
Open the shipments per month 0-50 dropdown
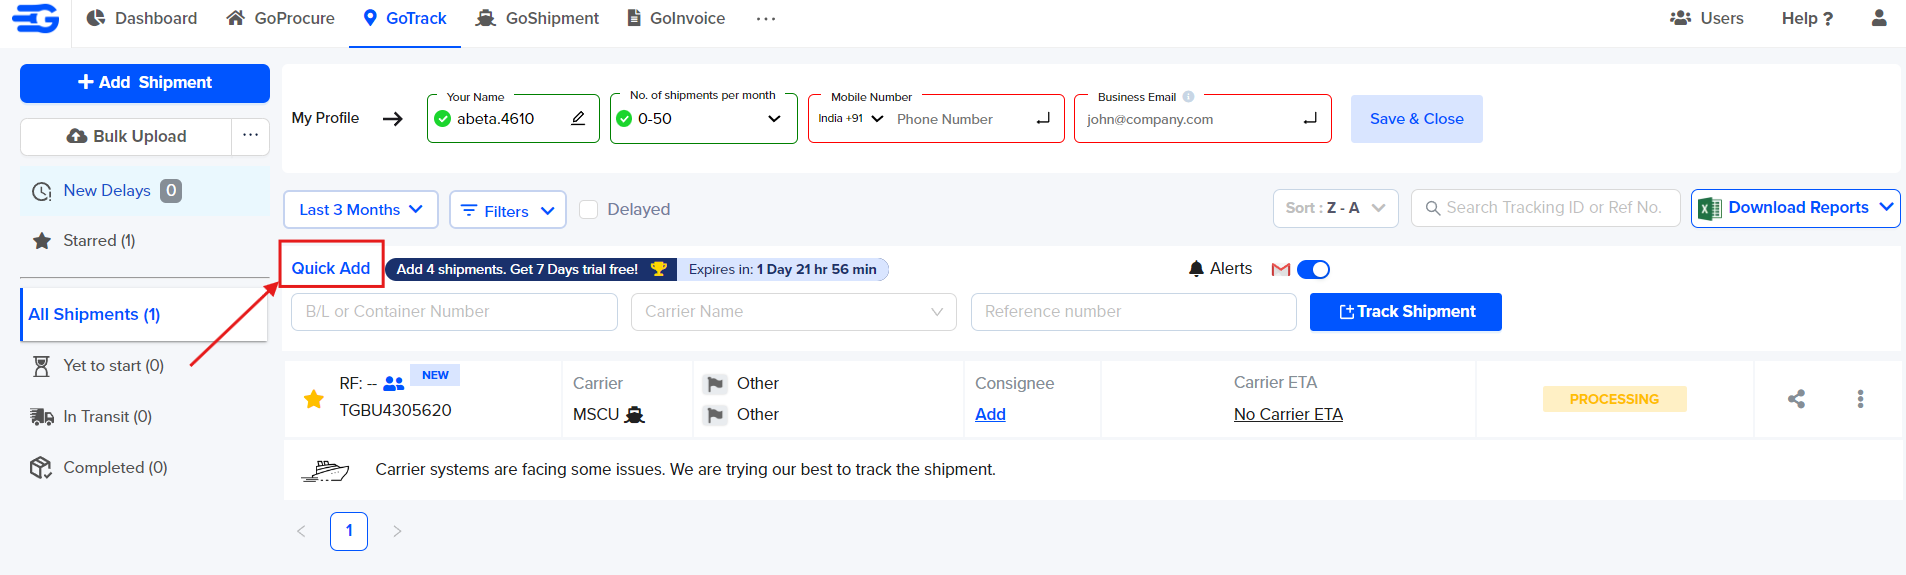(704, 119)
